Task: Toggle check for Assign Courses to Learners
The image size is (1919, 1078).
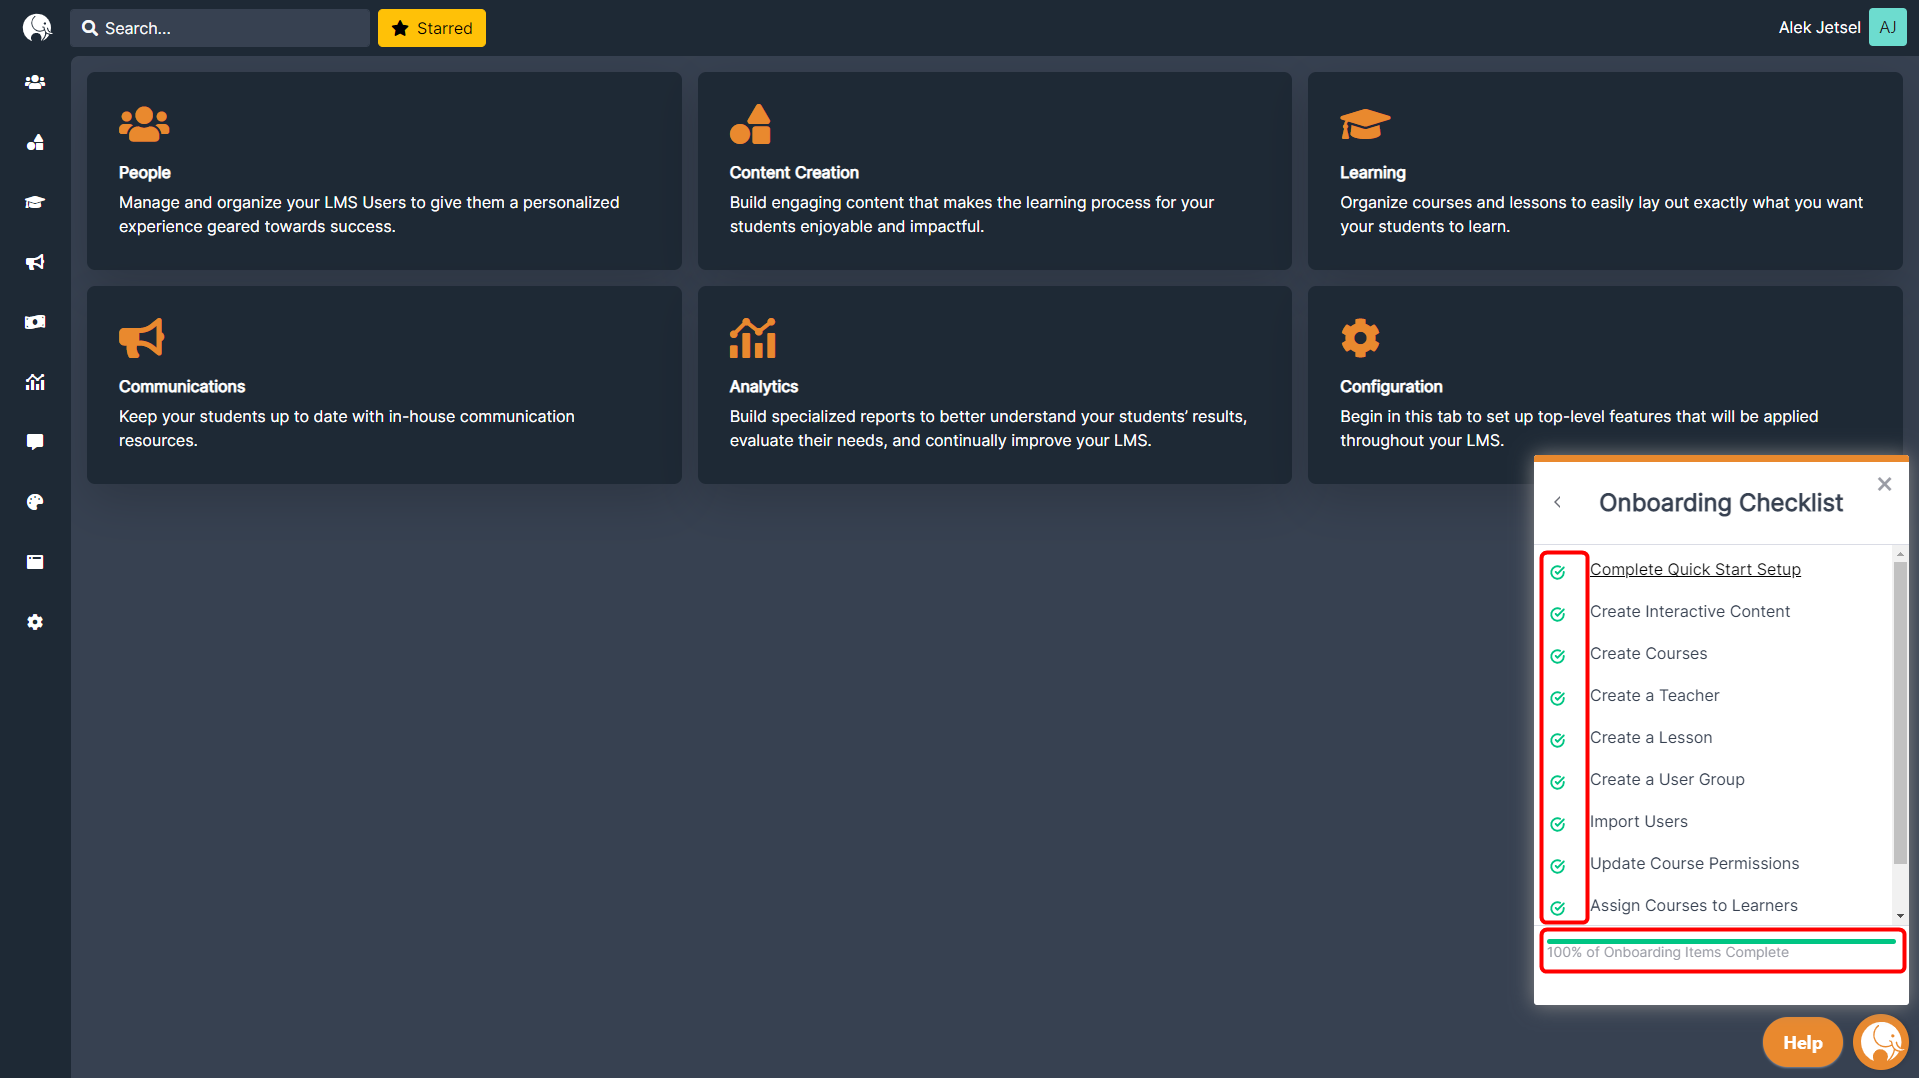Action: tap(1558, 908)
